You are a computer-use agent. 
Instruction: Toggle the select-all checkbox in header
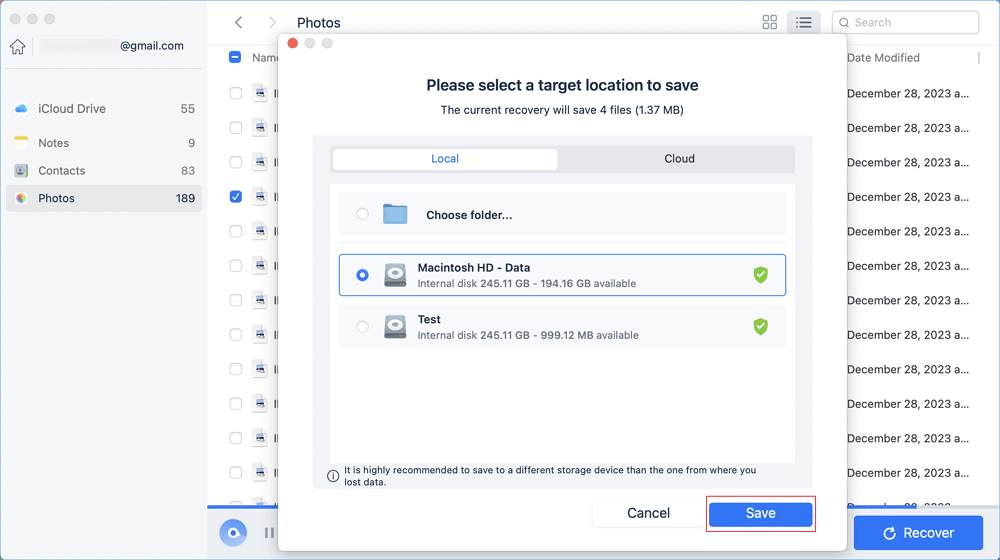click(x=235, y=58)
